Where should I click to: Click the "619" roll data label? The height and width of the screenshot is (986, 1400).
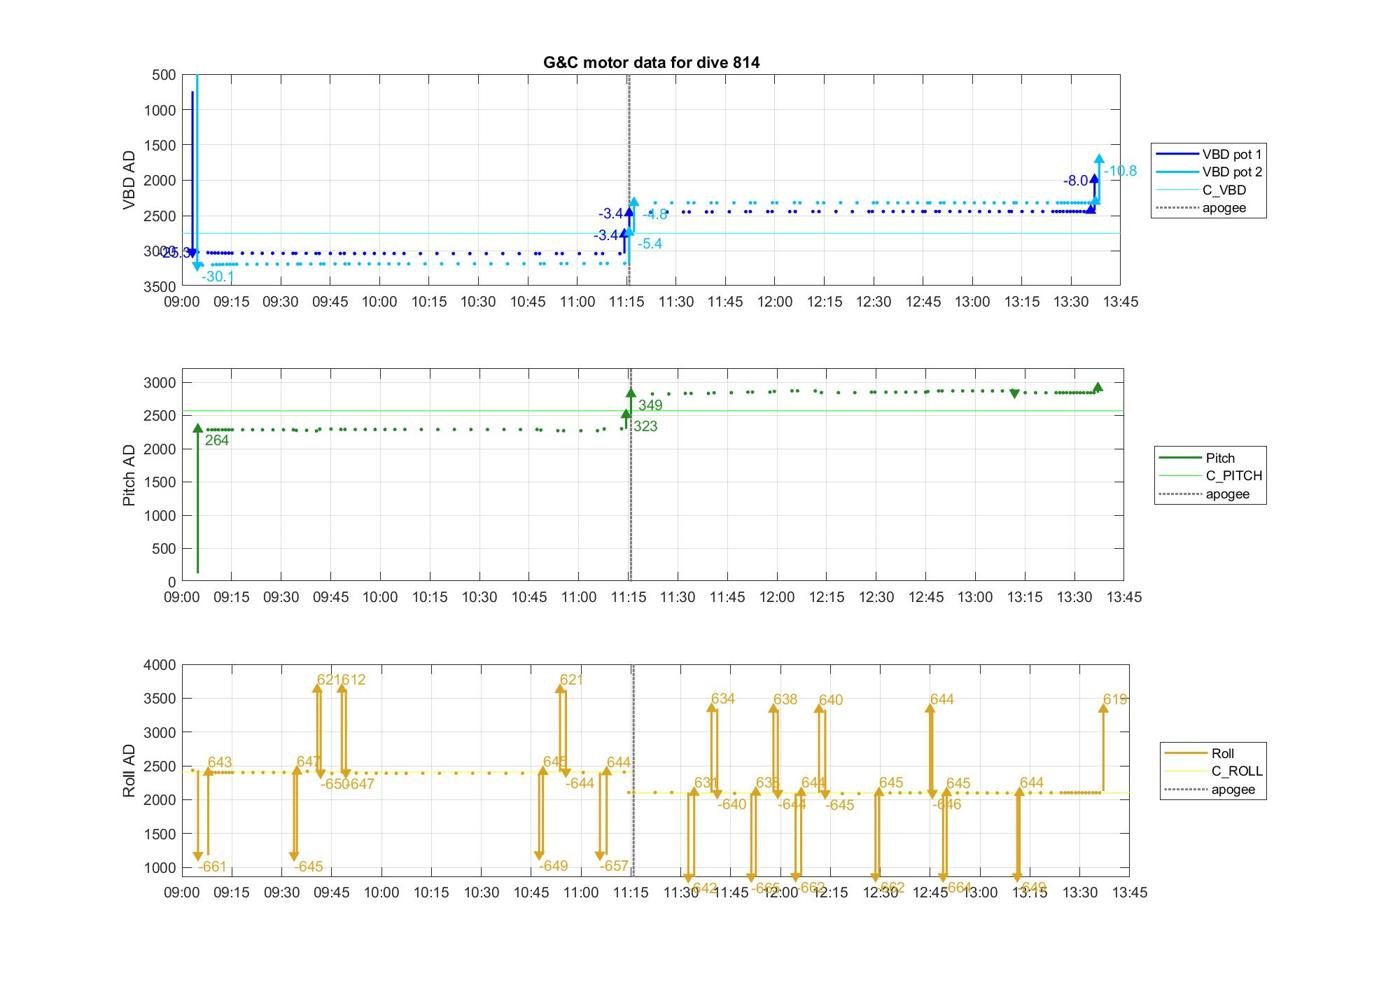point(1115,700)
